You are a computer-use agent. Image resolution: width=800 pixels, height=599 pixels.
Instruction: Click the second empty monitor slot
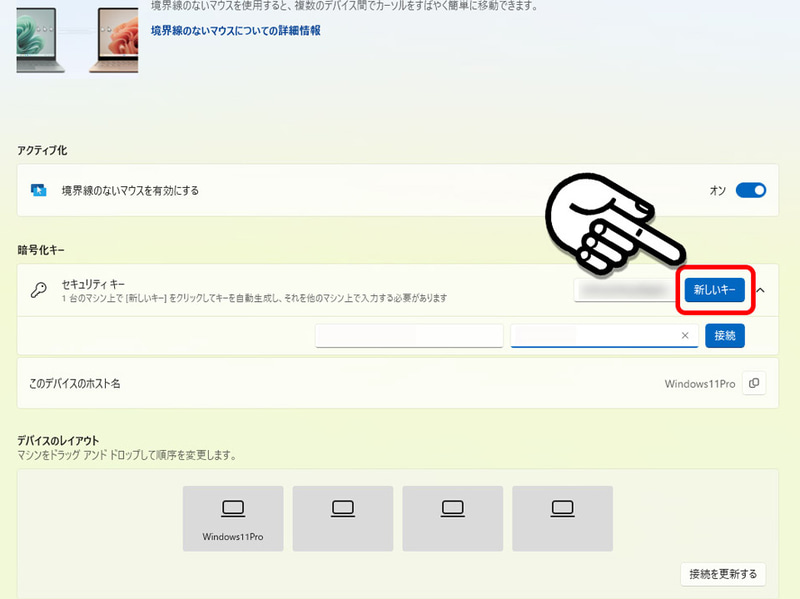click(343, 518)
